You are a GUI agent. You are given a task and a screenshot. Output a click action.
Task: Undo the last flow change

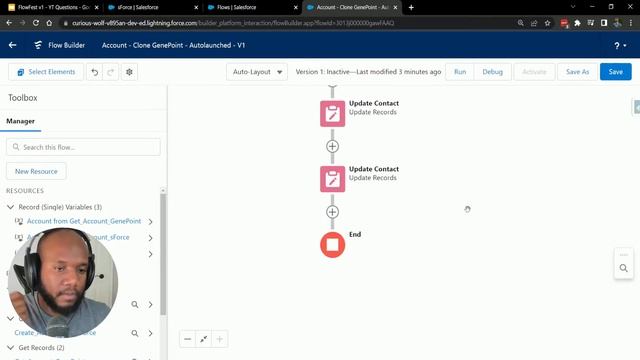95,72
